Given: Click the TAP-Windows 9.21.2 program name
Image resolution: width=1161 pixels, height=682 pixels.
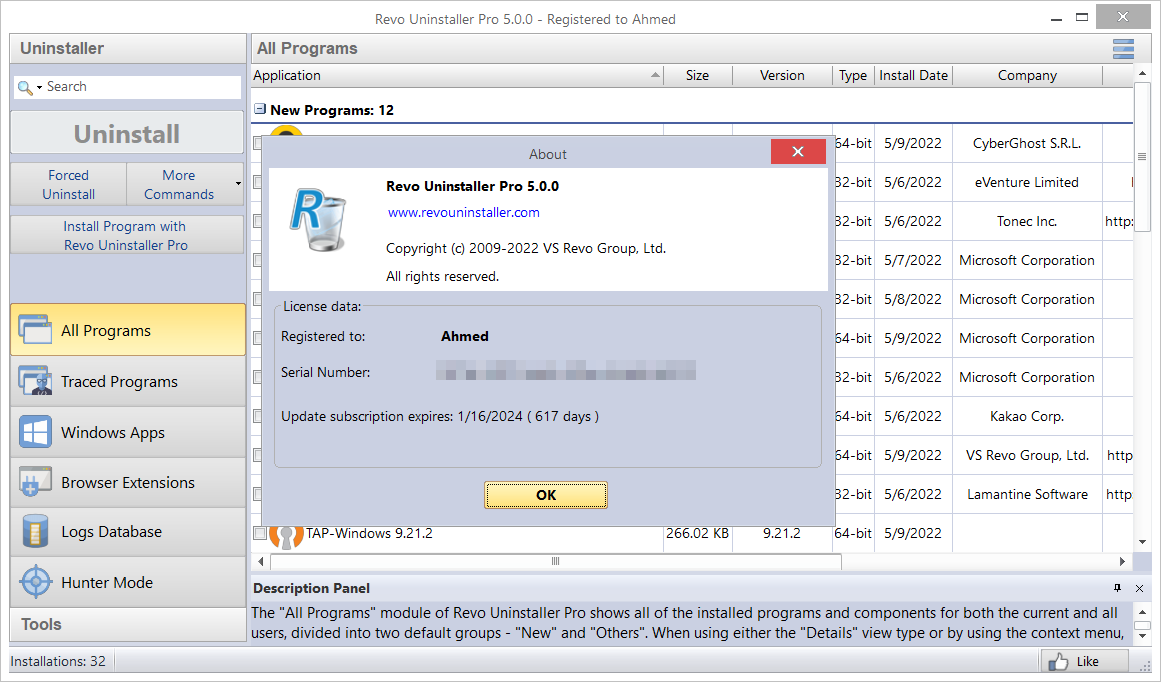Looking at the screenshot, I should 369,533.
